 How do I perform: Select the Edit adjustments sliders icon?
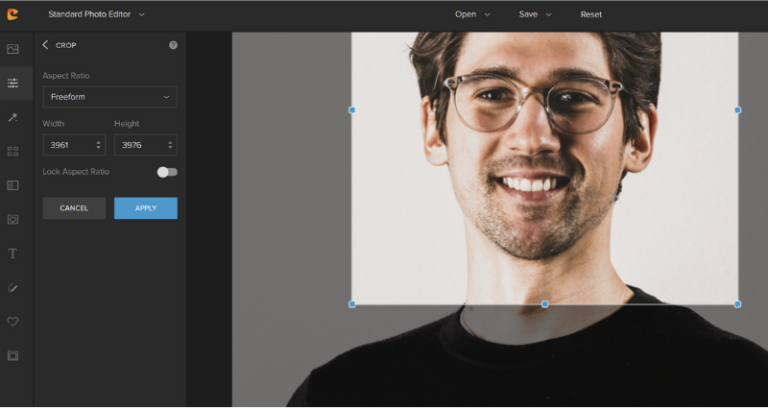[x=13, y=83]
